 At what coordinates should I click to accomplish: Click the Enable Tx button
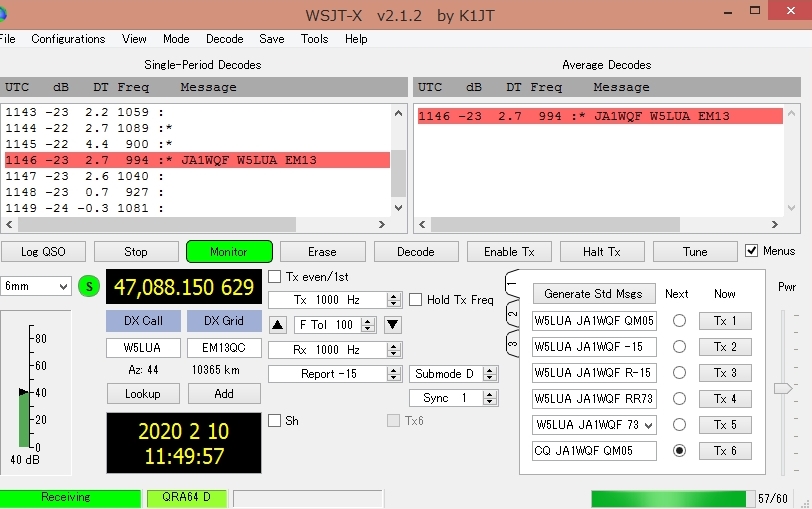[x=509, y=252]
